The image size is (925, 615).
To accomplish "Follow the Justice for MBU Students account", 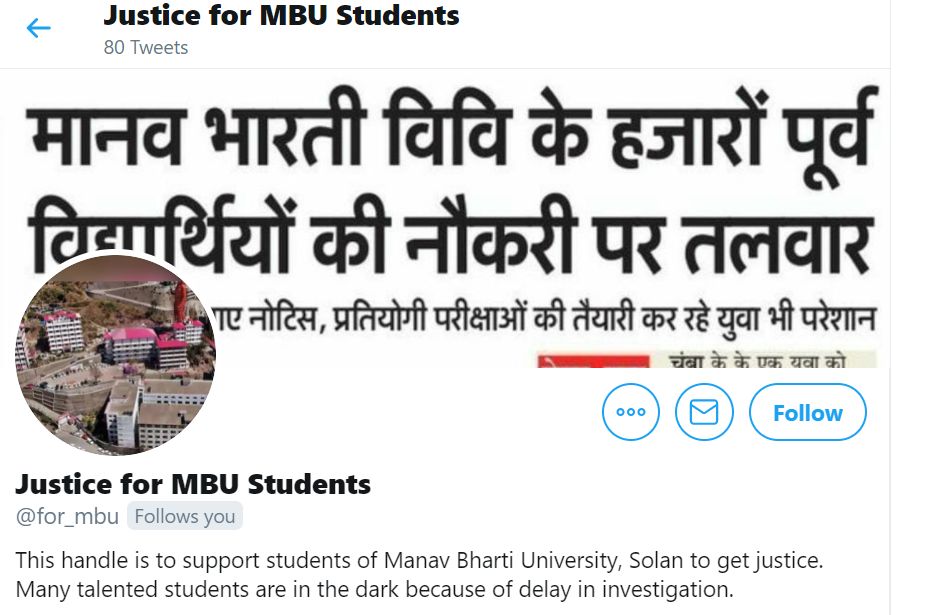I will (808, 412).
